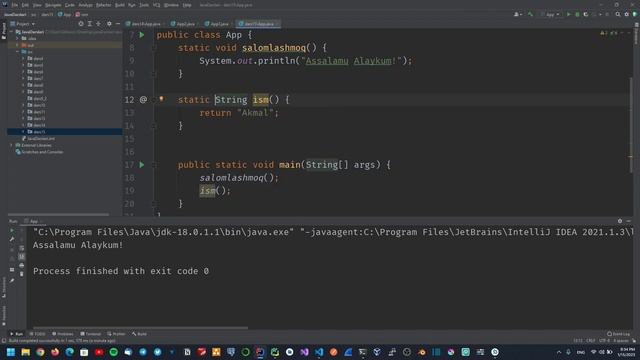Expand the .idea folder
640x360 pixels.
[18, 38]
